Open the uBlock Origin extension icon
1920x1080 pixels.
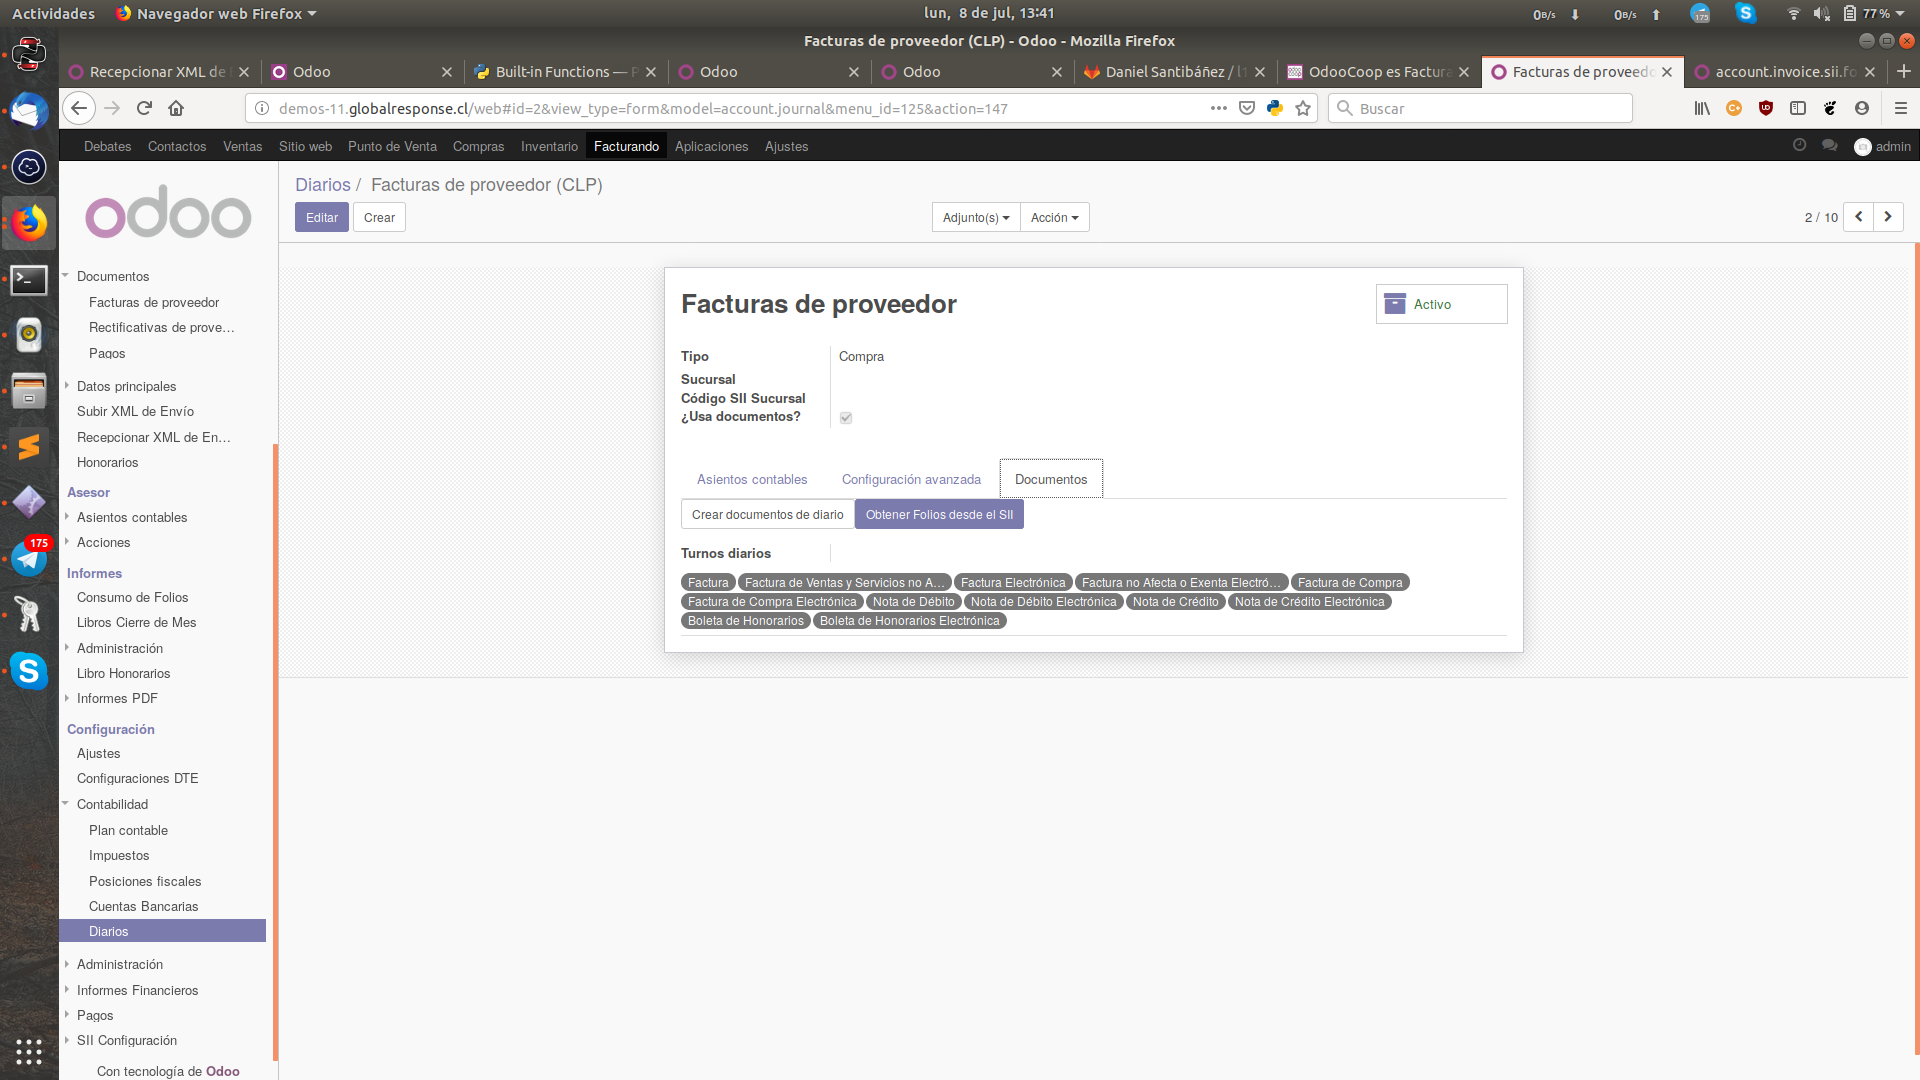(x=1766, y=108)
